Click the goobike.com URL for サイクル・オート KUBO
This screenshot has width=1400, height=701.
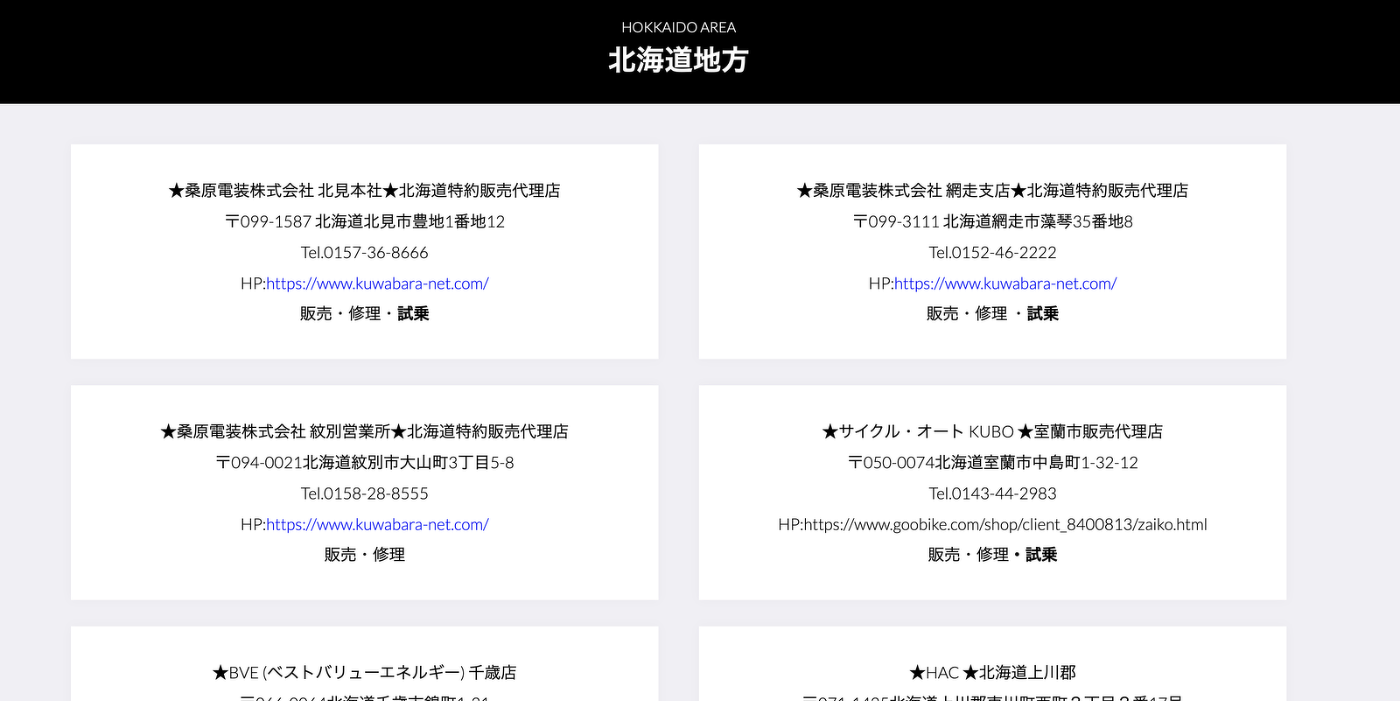click(x=1005, y=524)
